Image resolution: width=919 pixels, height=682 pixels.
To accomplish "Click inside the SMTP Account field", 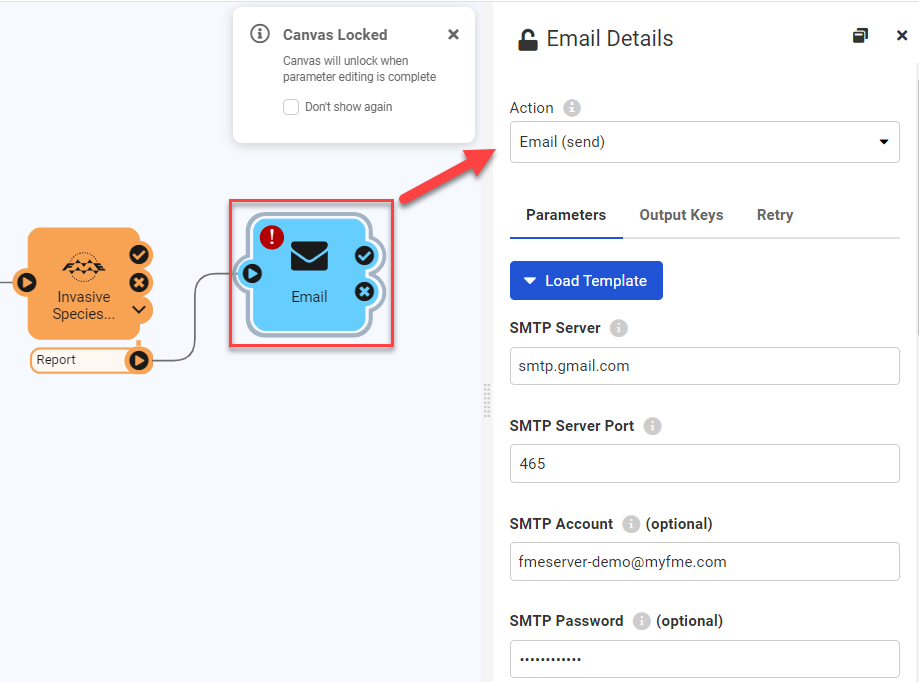I will click(704, 561).
